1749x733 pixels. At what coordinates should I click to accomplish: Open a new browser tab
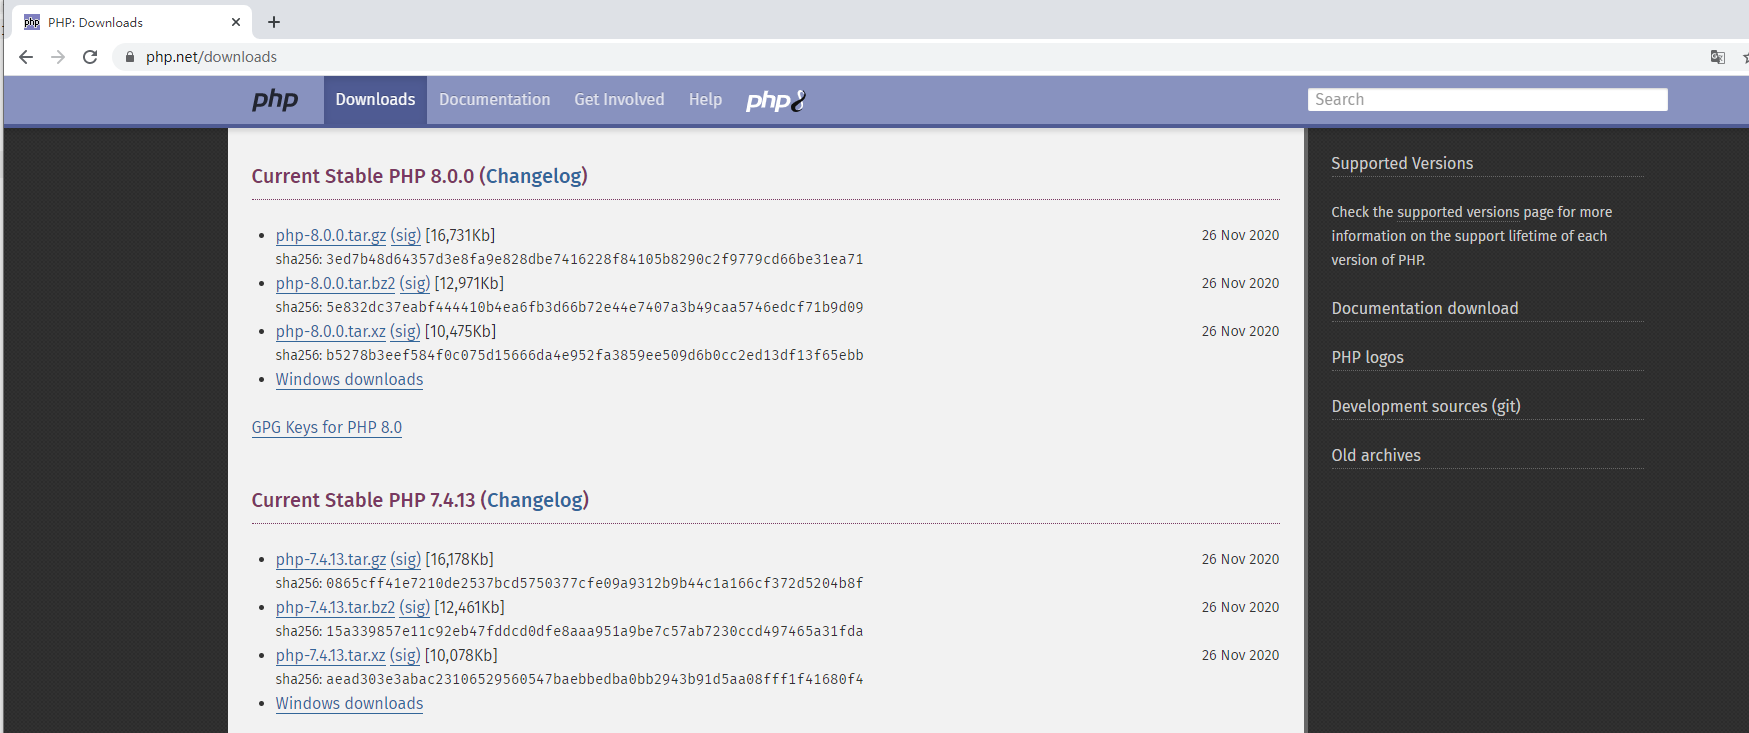274,22
